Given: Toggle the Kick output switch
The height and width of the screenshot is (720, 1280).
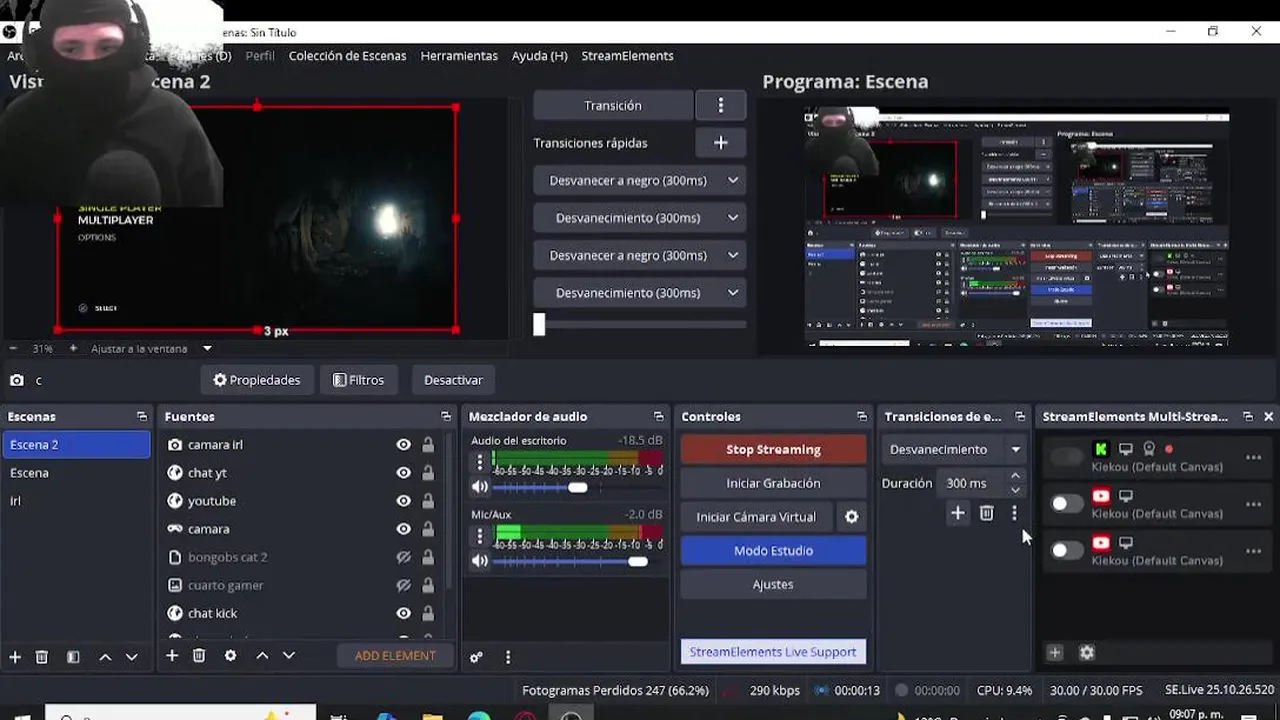Looking at the screenshot, I should click(x=1067, y=457).
